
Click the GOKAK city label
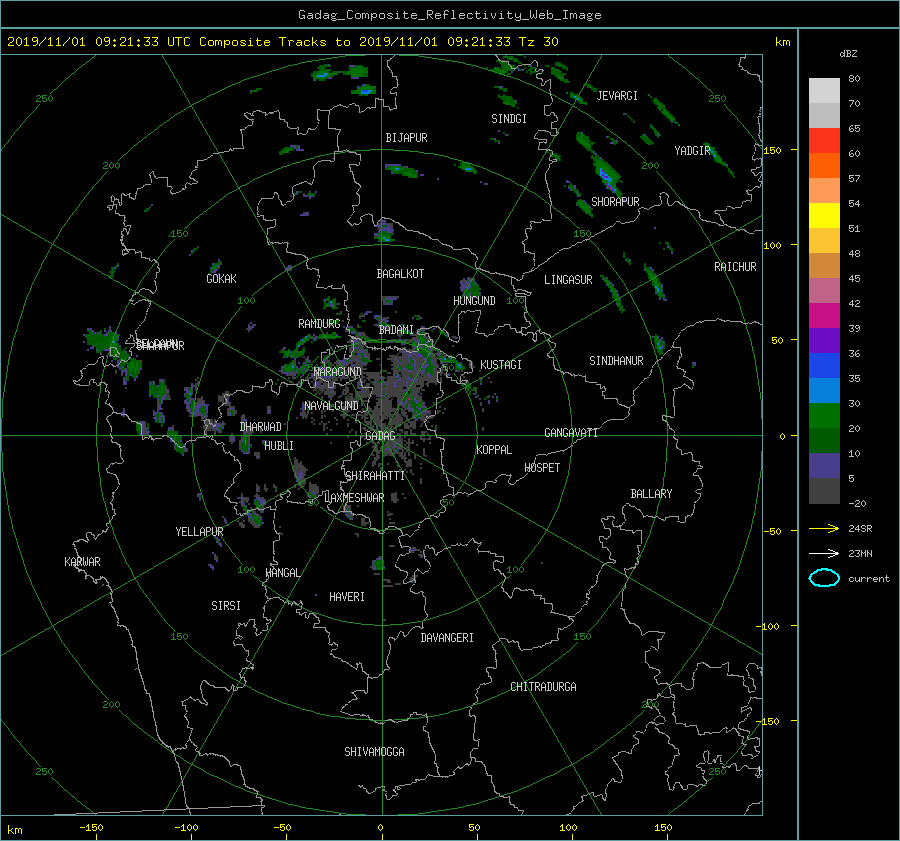[222, 278]
